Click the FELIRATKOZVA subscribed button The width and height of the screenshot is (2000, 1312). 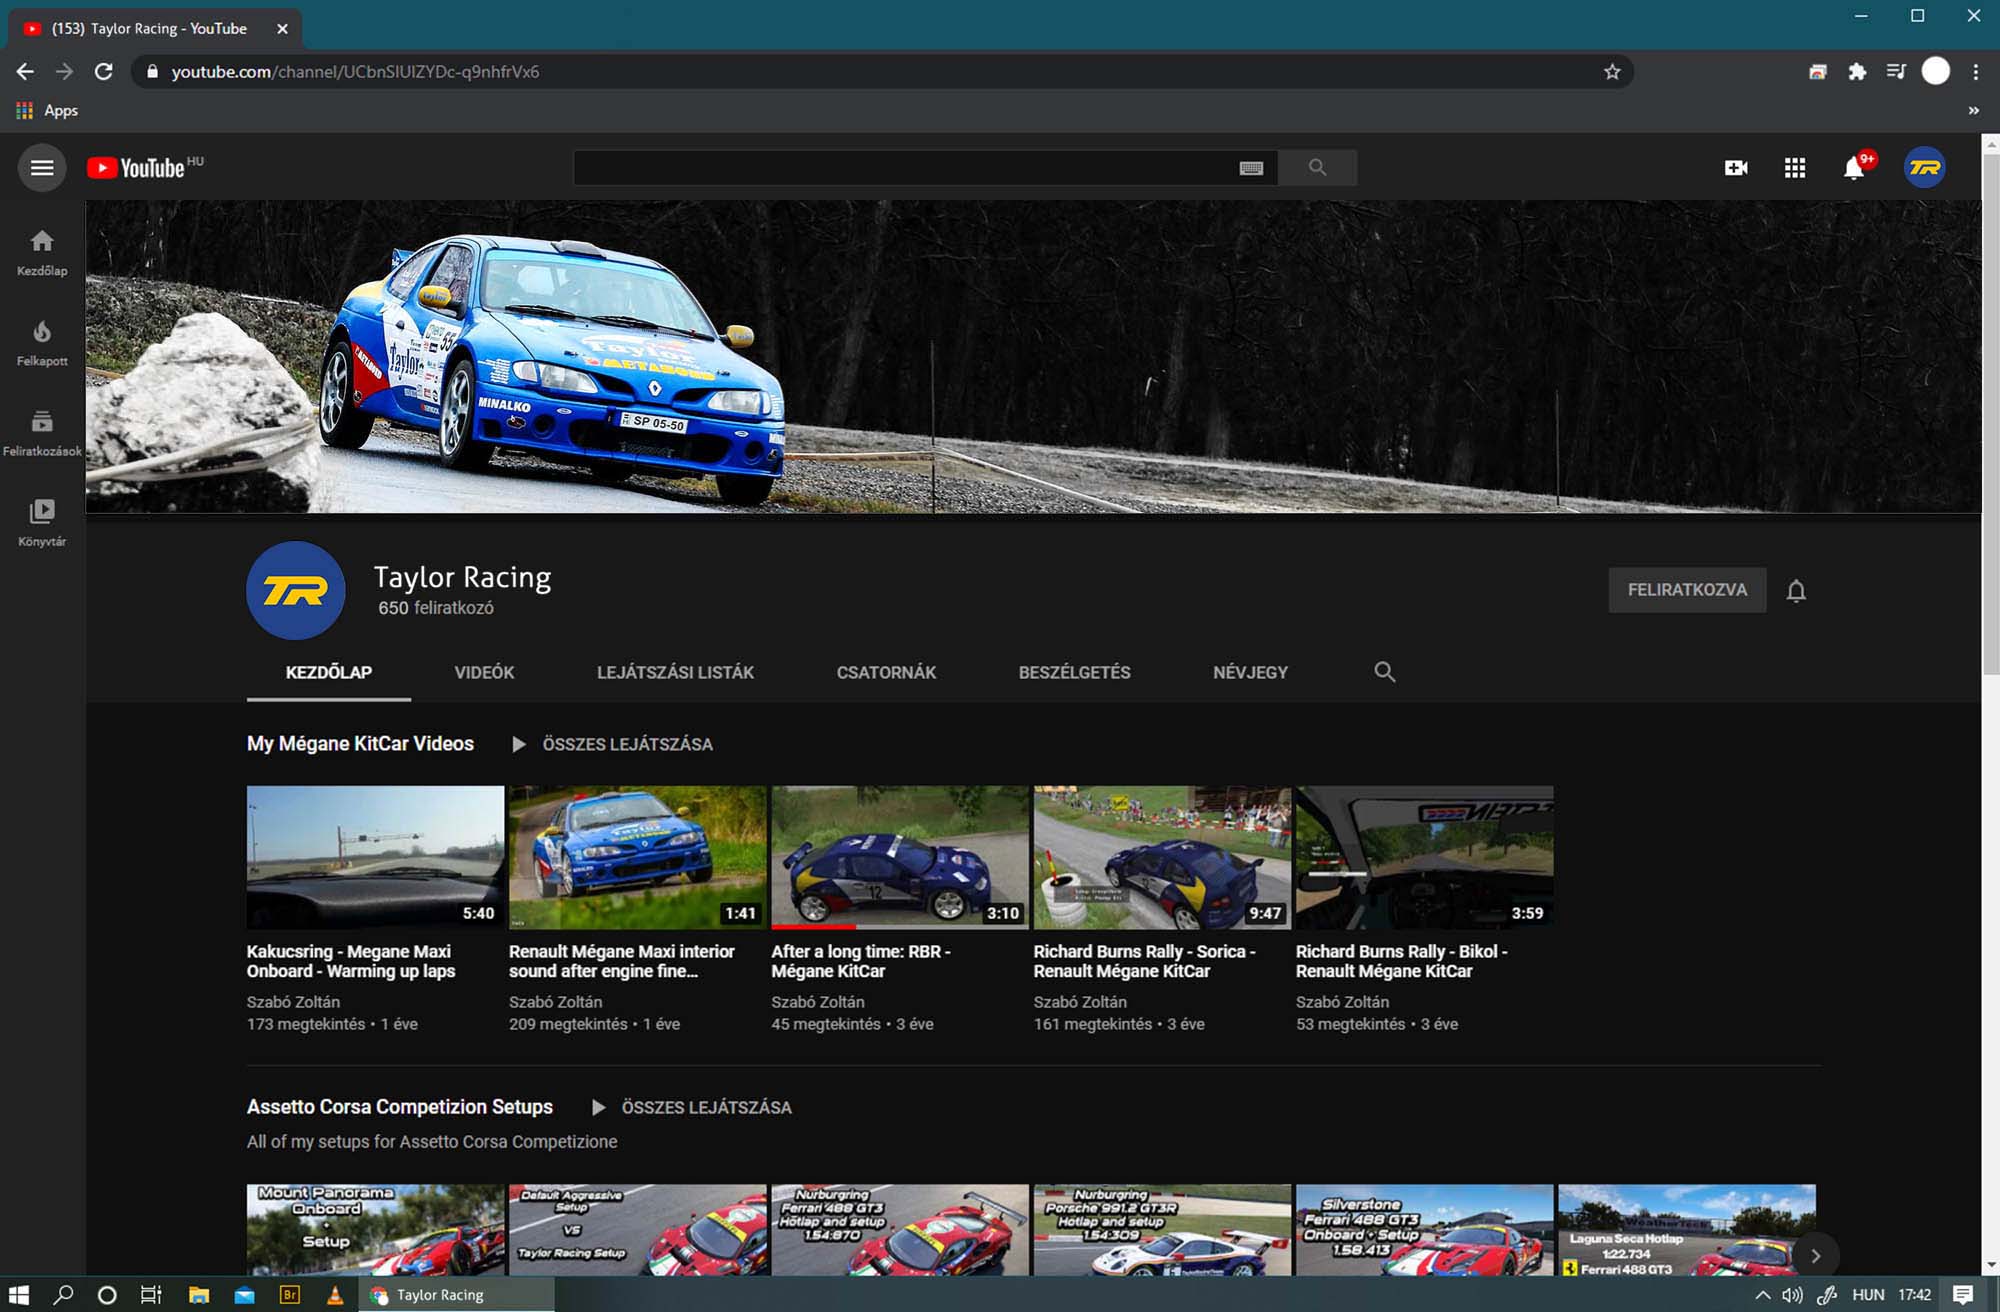1687,590
